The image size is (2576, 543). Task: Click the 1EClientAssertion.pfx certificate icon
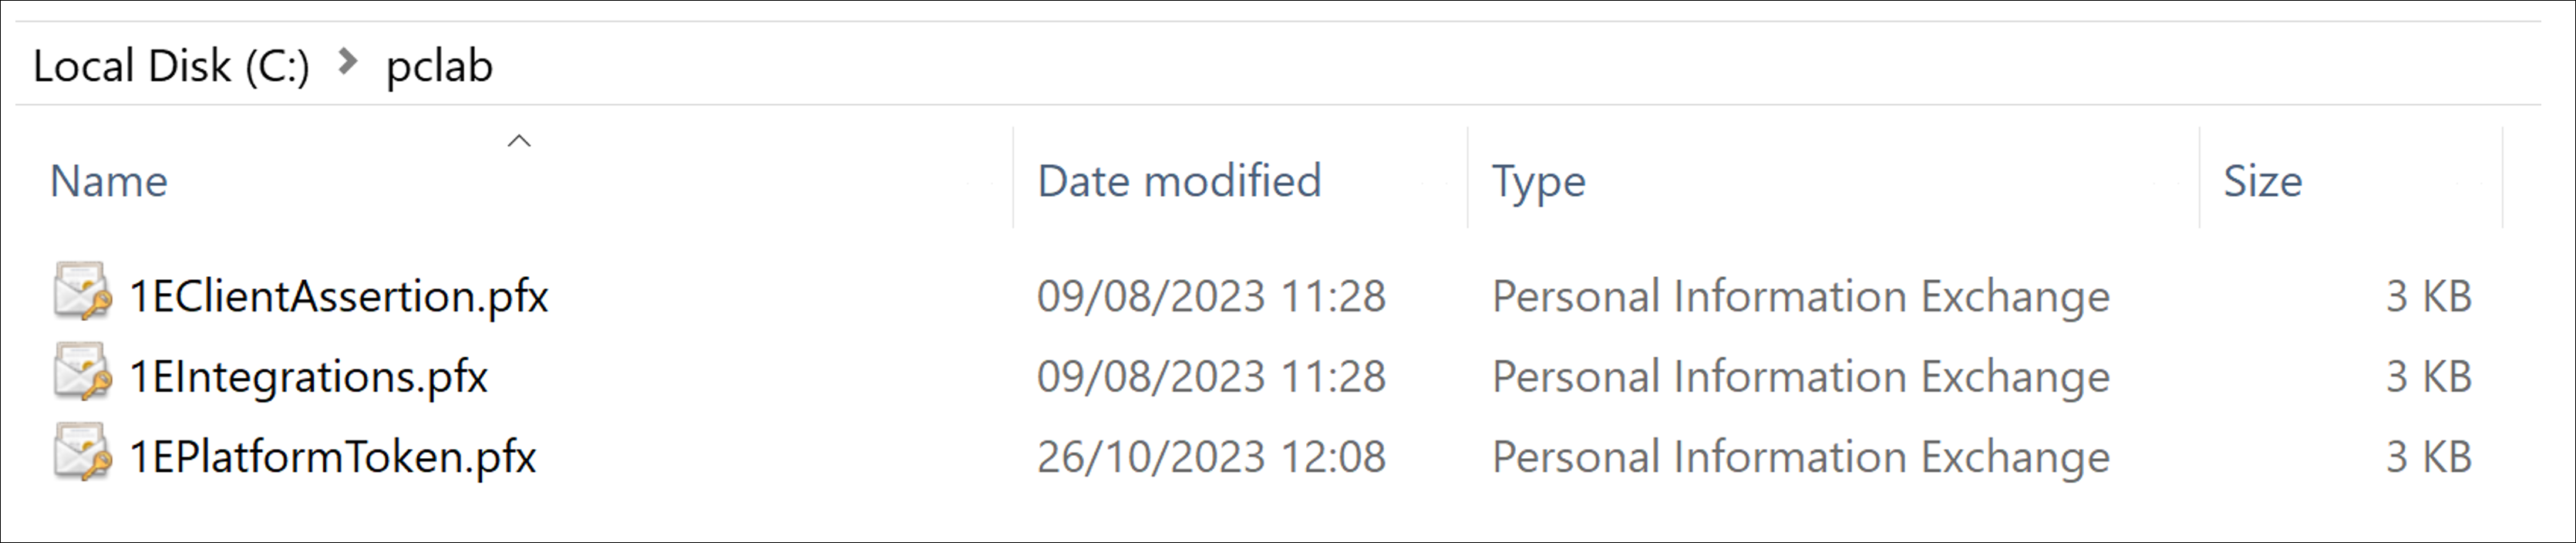[x=82, y=292]
